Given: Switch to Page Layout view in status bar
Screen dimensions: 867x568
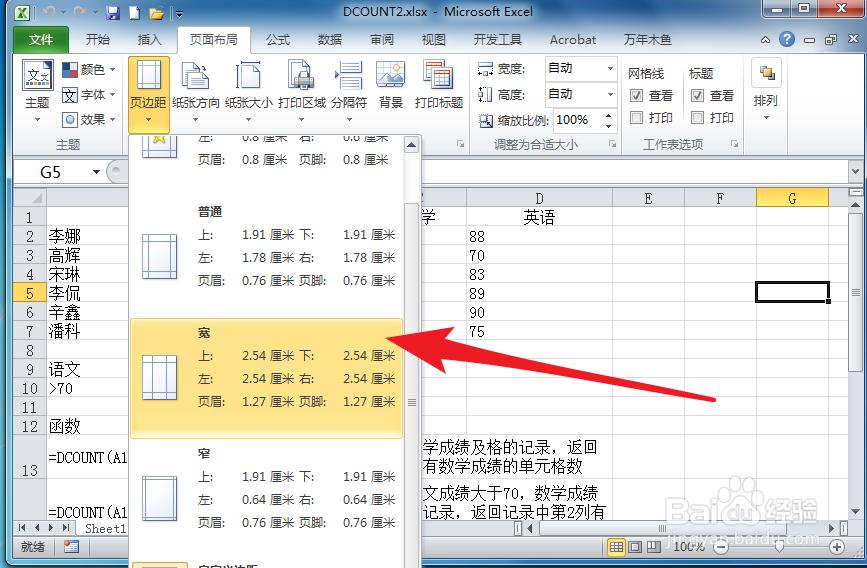Looking at the screenshot, I should [635, 548].
